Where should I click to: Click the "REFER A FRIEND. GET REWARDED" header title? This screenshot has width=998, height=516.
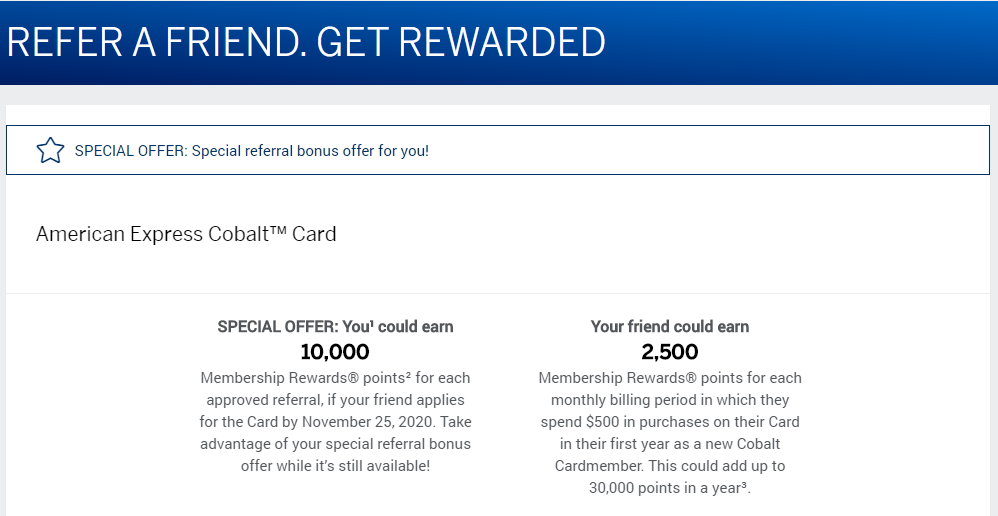[306, 42]
